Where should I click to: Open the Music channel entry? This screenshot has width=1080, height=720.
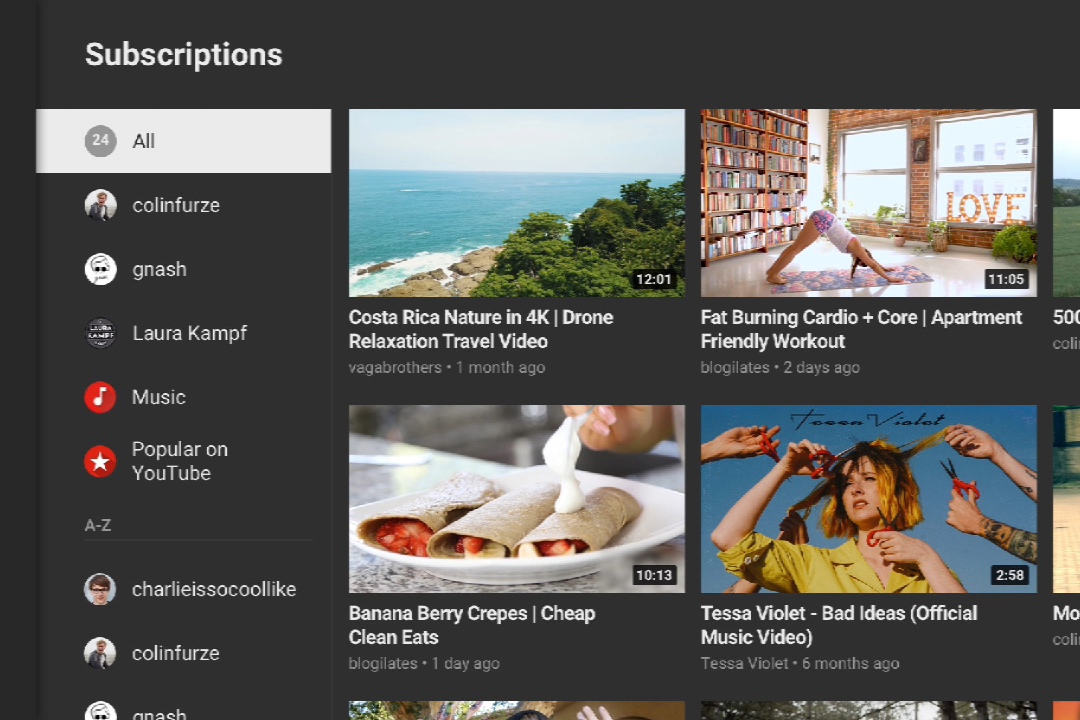[x=159, y=397]
